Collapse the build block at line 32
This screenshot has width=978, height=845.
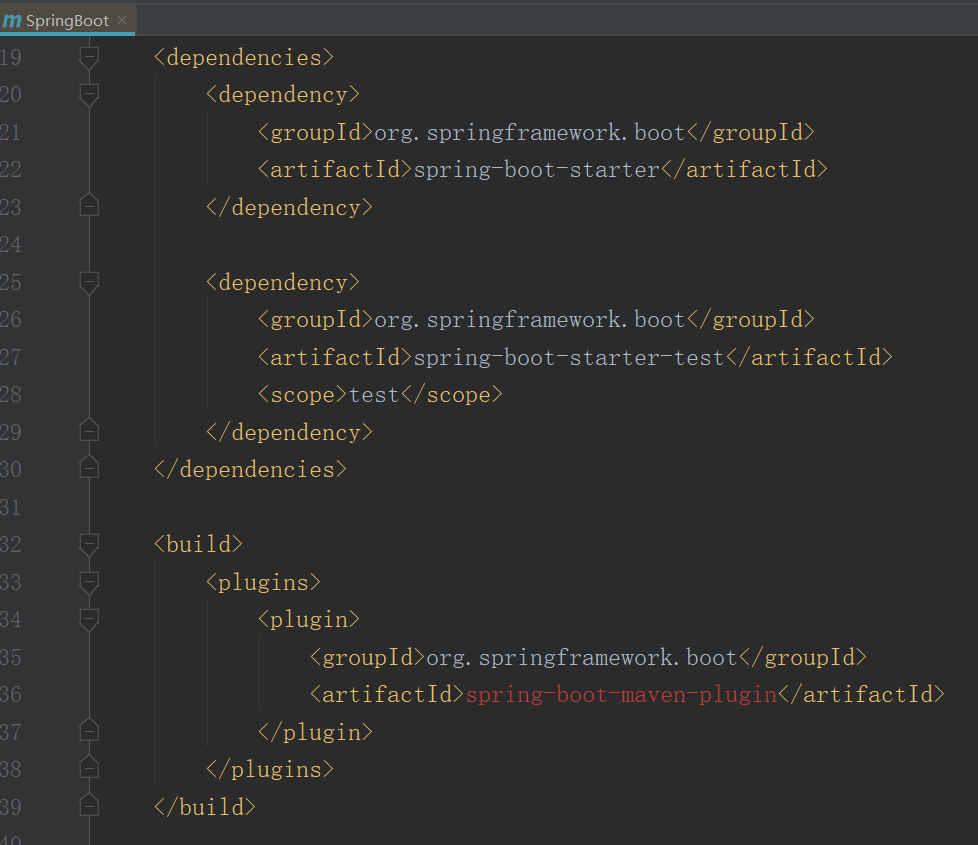pyautogui.click(x=89, y=544)
